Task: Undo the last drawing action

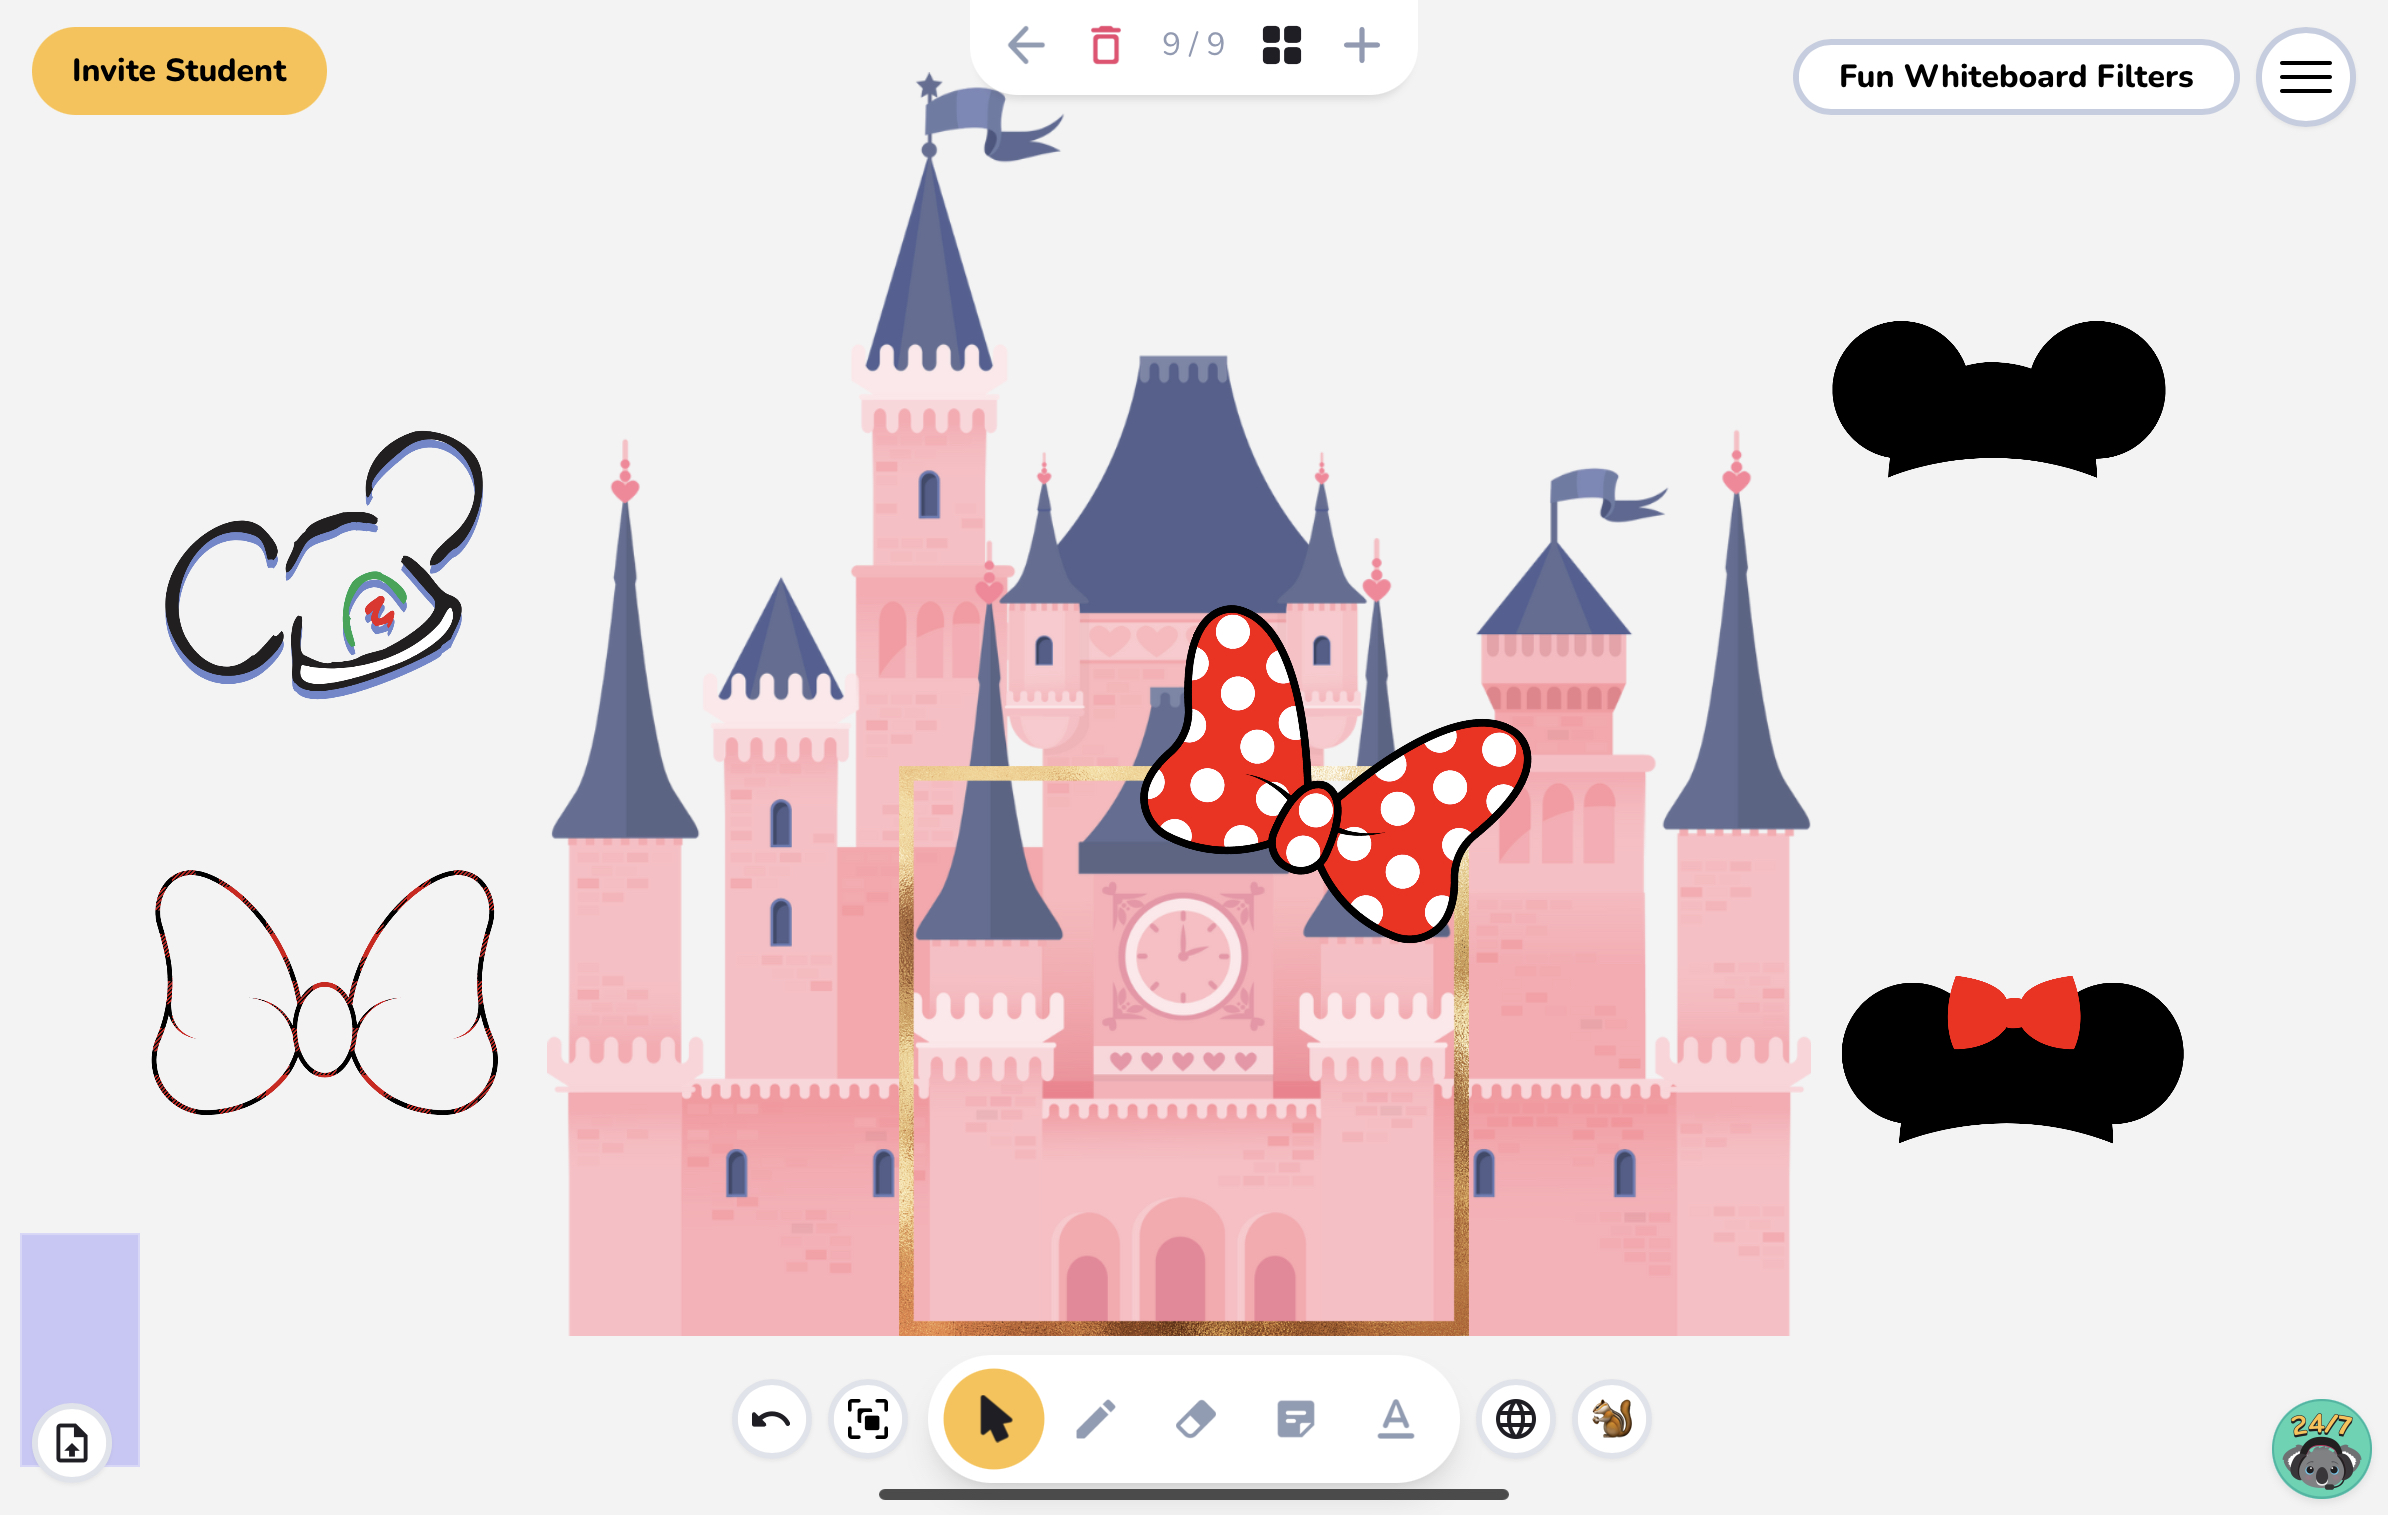Action: coord(770,1418)
